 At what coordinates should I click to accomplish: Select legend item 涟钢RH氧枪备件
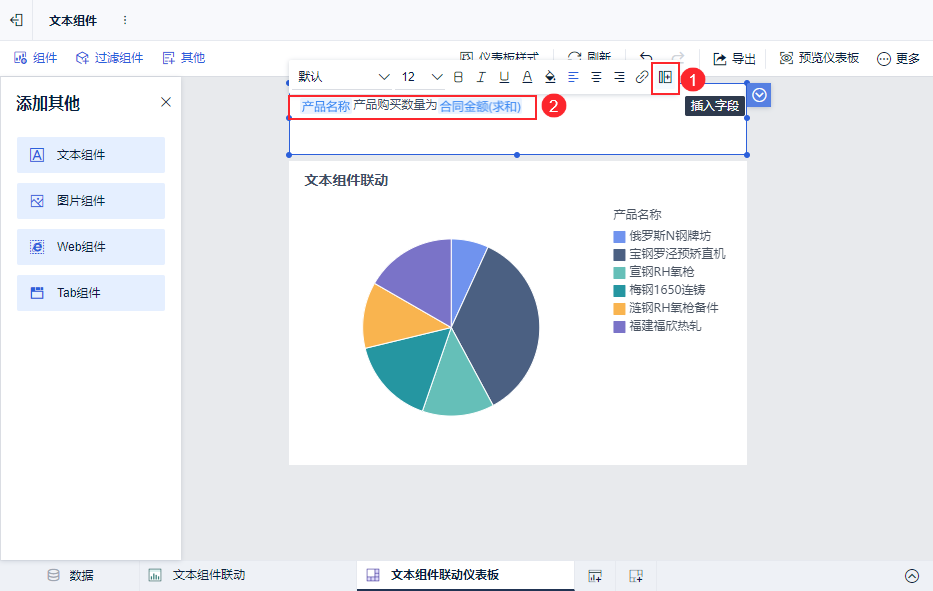click(x=666, y=308)
